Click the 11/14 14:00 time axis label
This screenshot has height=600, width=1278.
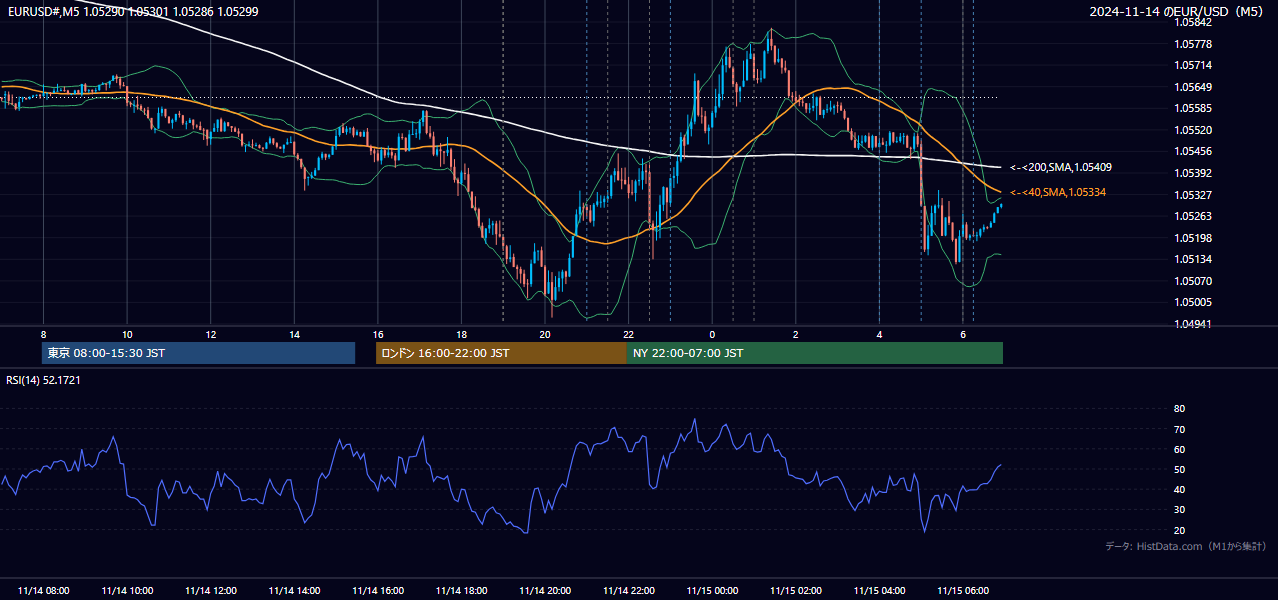pyautogui.click(x=294, y=591)
